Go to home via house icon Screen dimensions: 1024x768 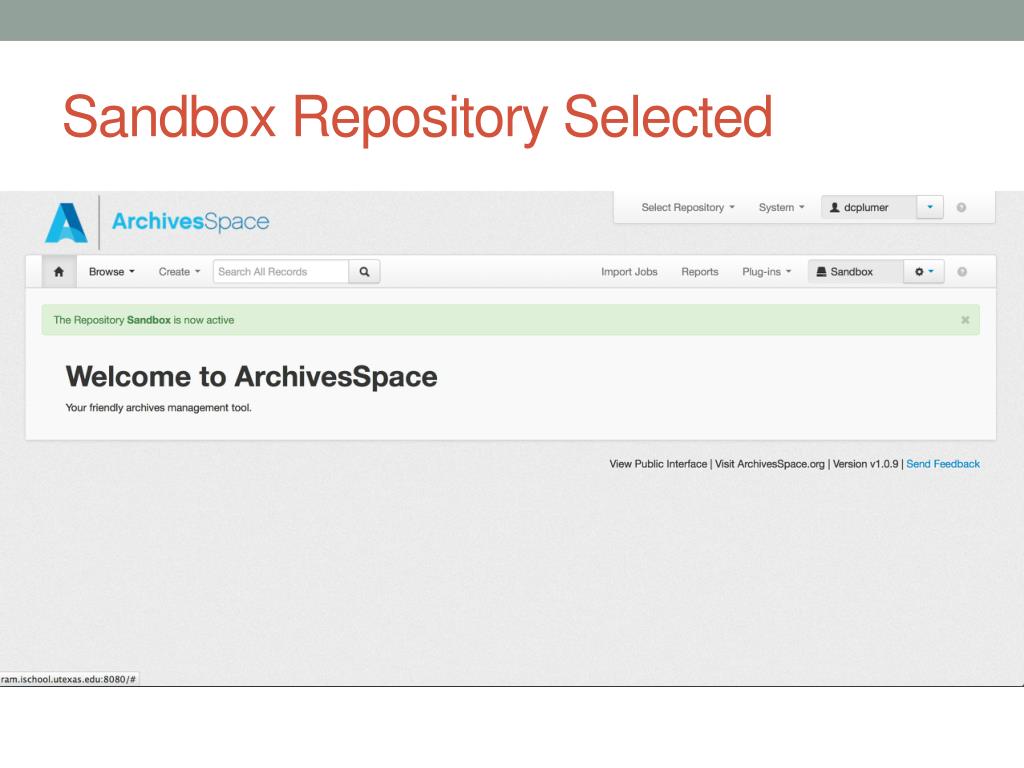pos(59,272)
